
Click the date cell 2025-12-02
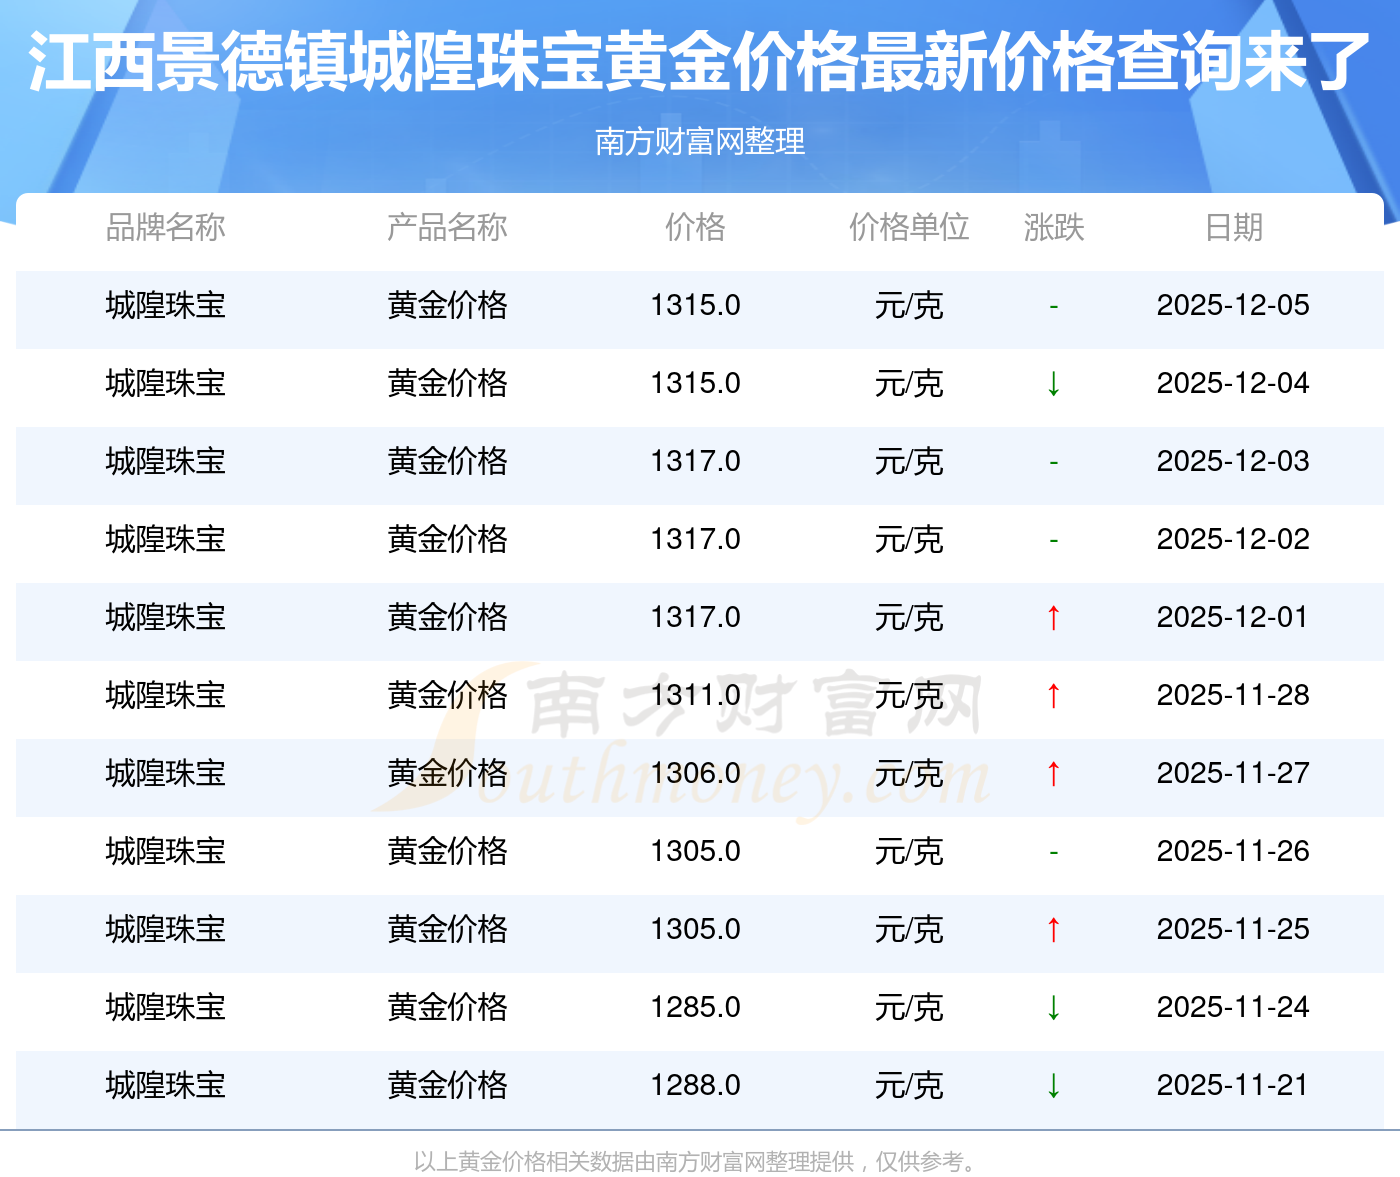click(x=1233, y=539)
